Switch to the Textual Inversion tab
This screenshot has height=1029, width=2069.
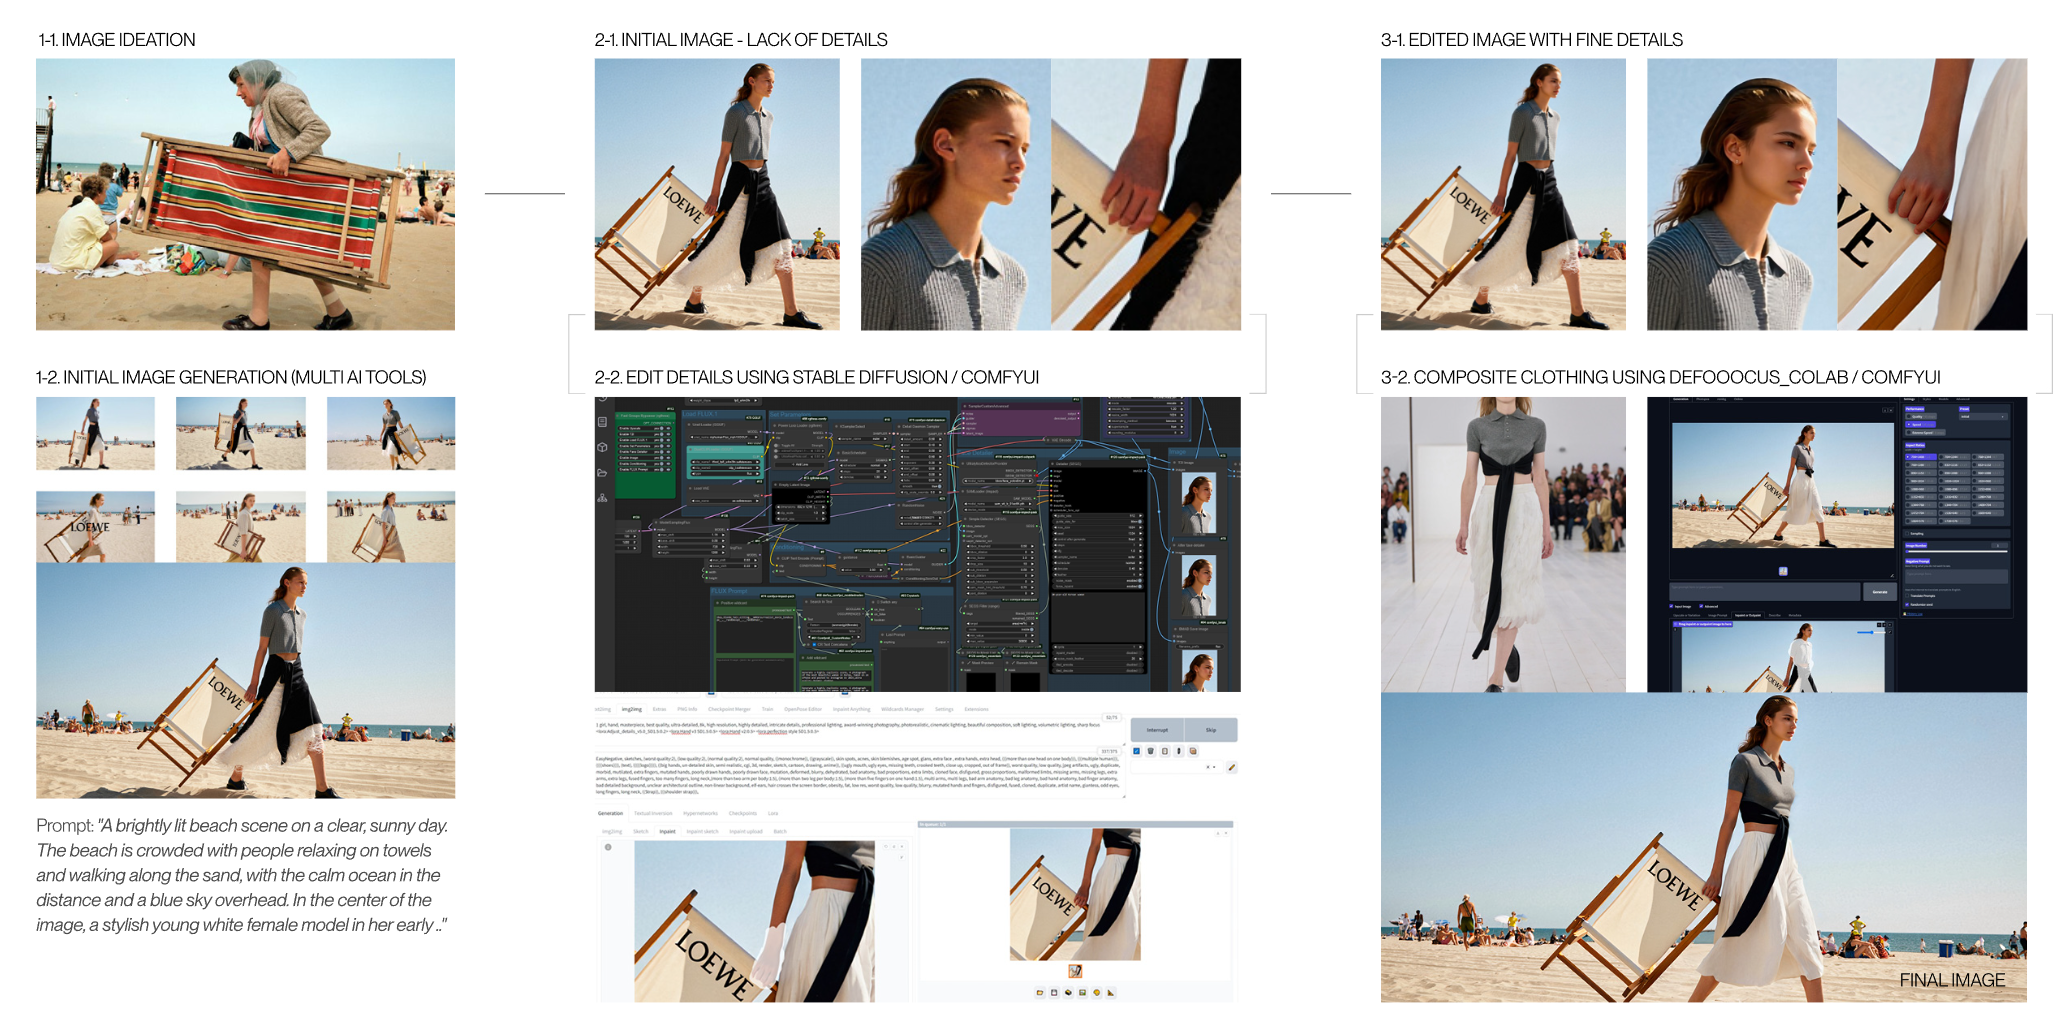point(653,813)
